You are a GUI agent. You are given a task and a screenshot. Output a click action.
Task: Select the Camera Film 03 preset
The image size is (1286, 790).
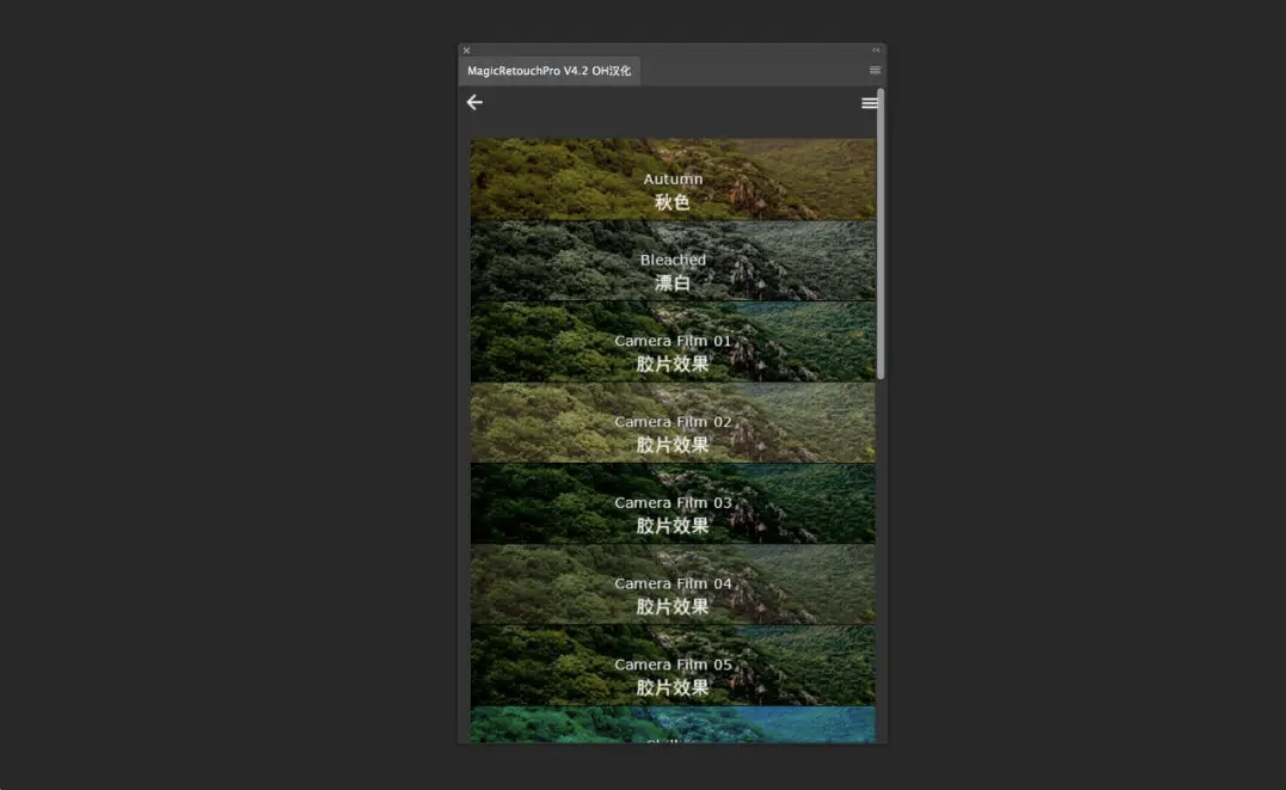click(x=673, y=503)
